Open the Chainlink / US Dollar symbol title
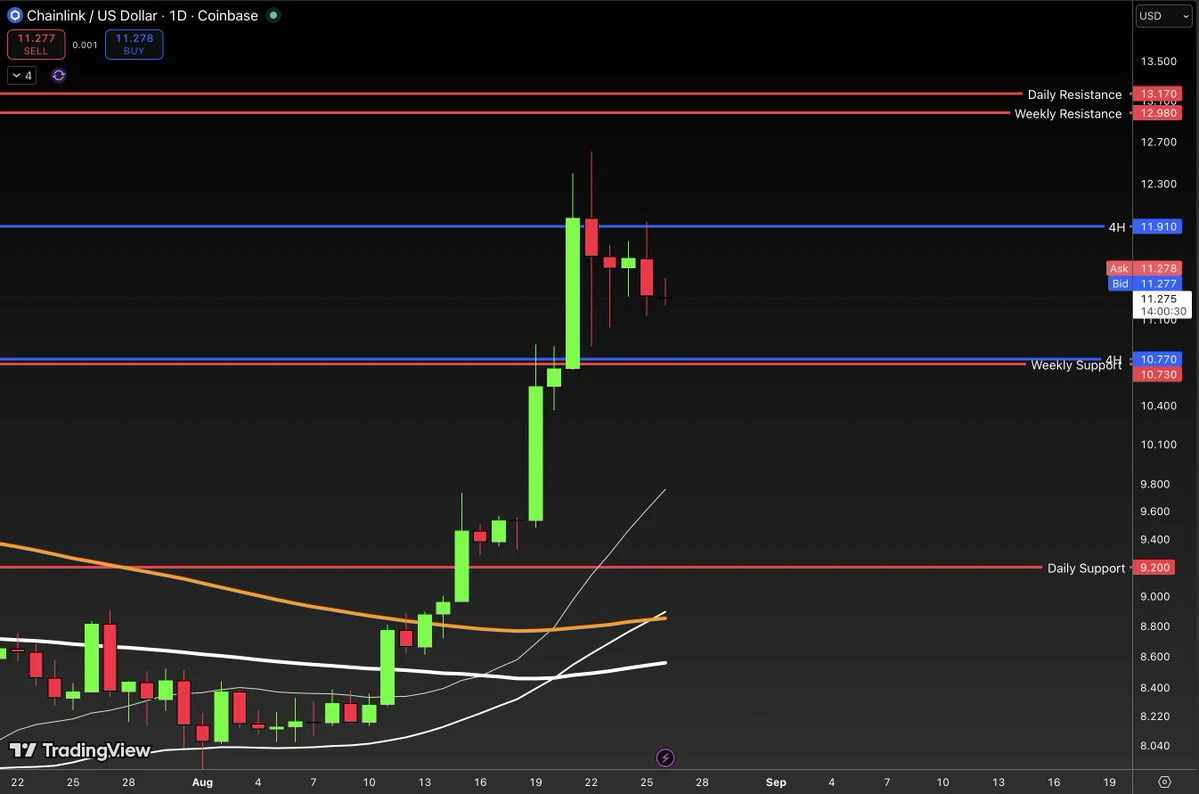 92,15
